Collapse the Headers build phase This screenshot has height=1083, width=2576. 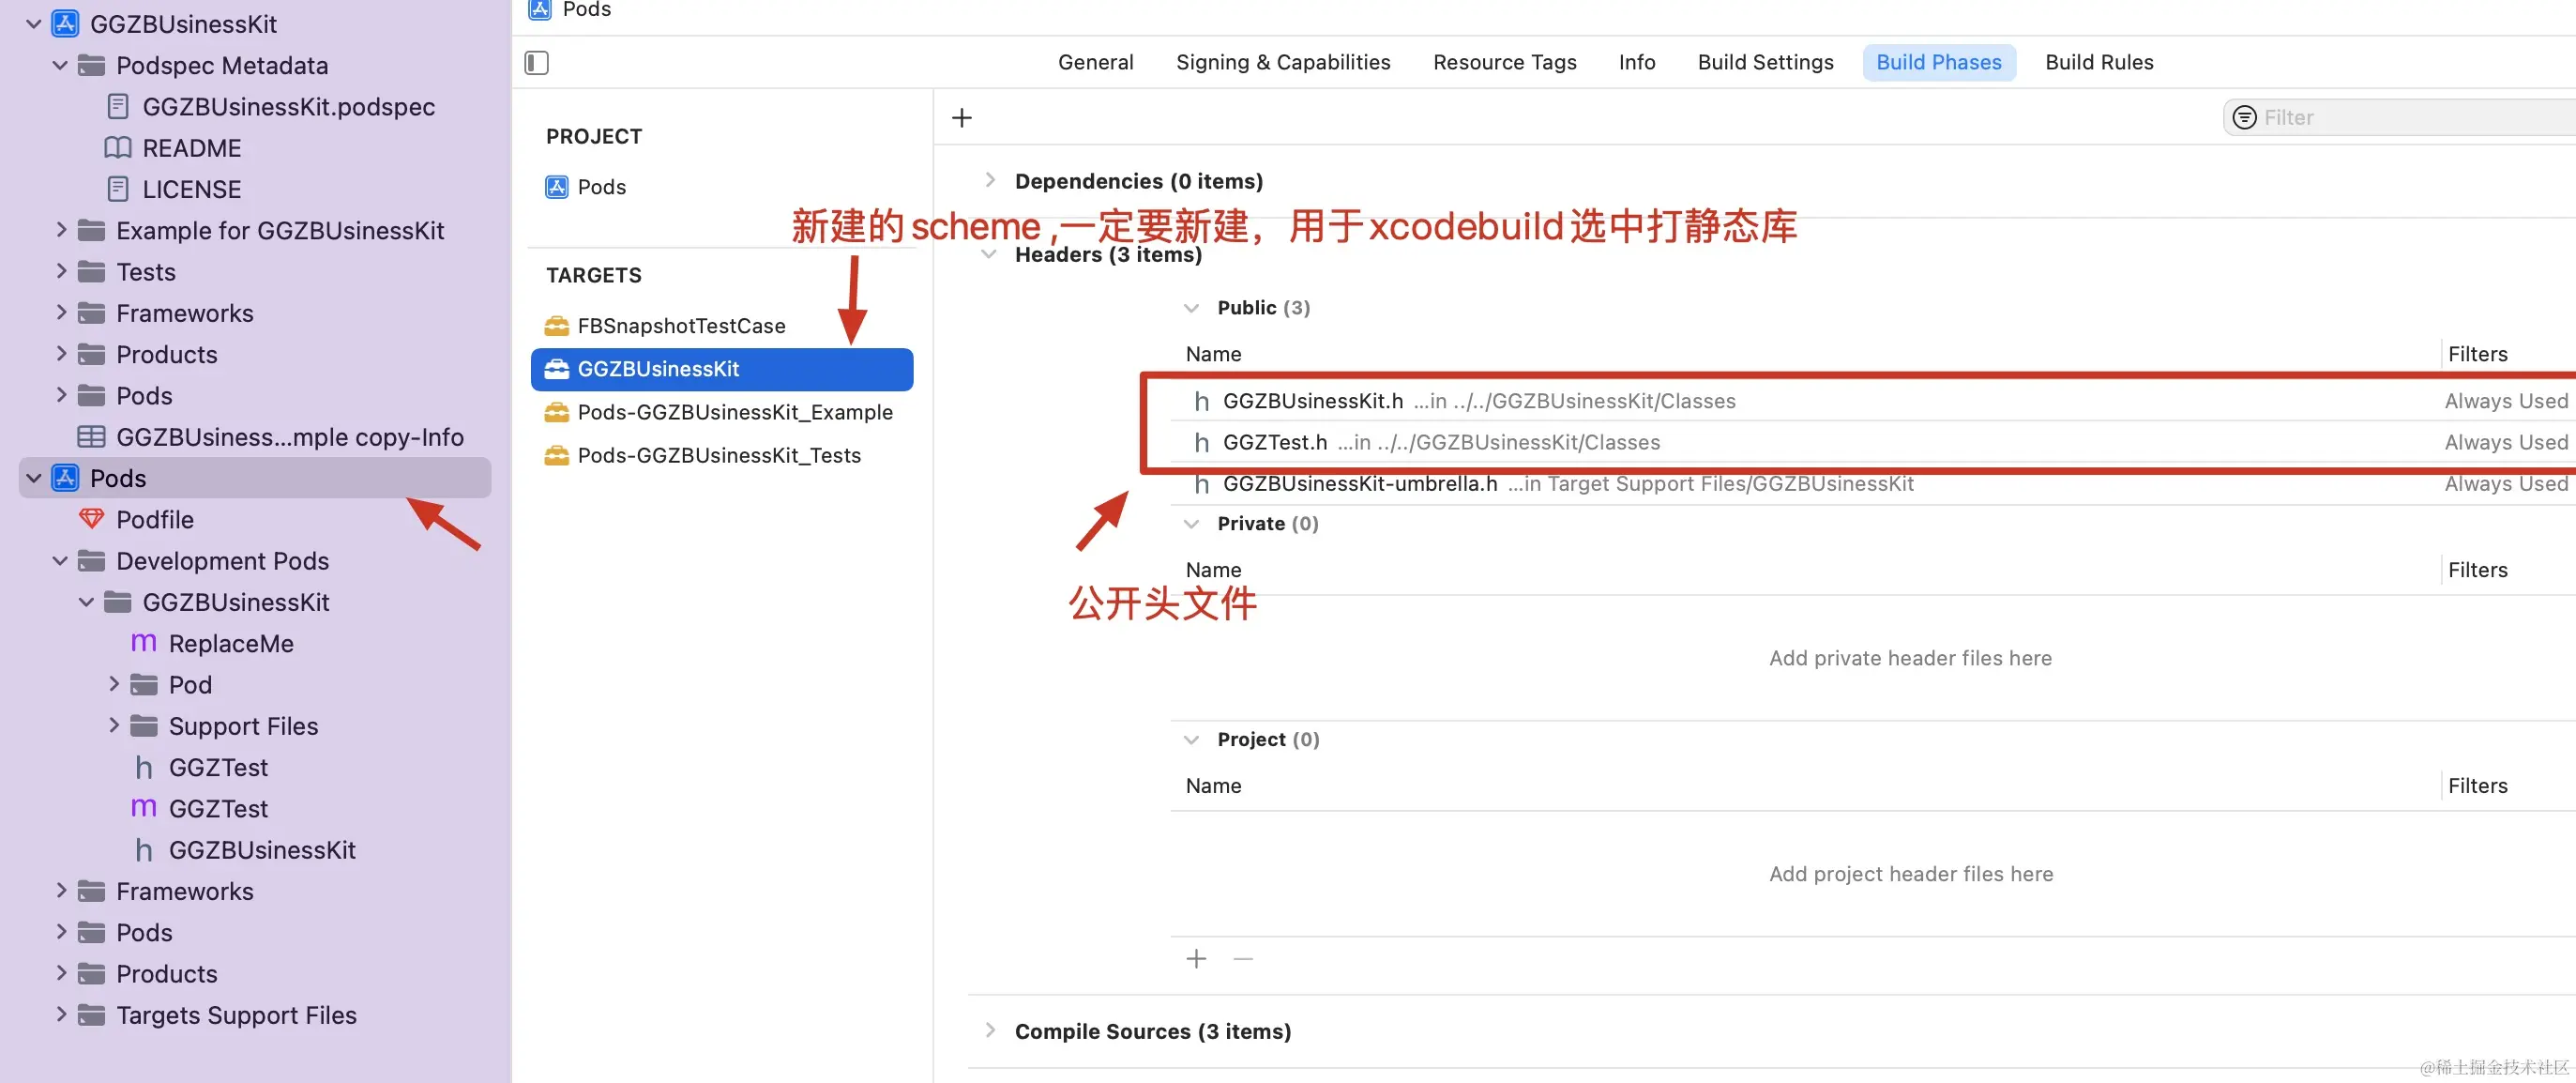tap(989, 254)
